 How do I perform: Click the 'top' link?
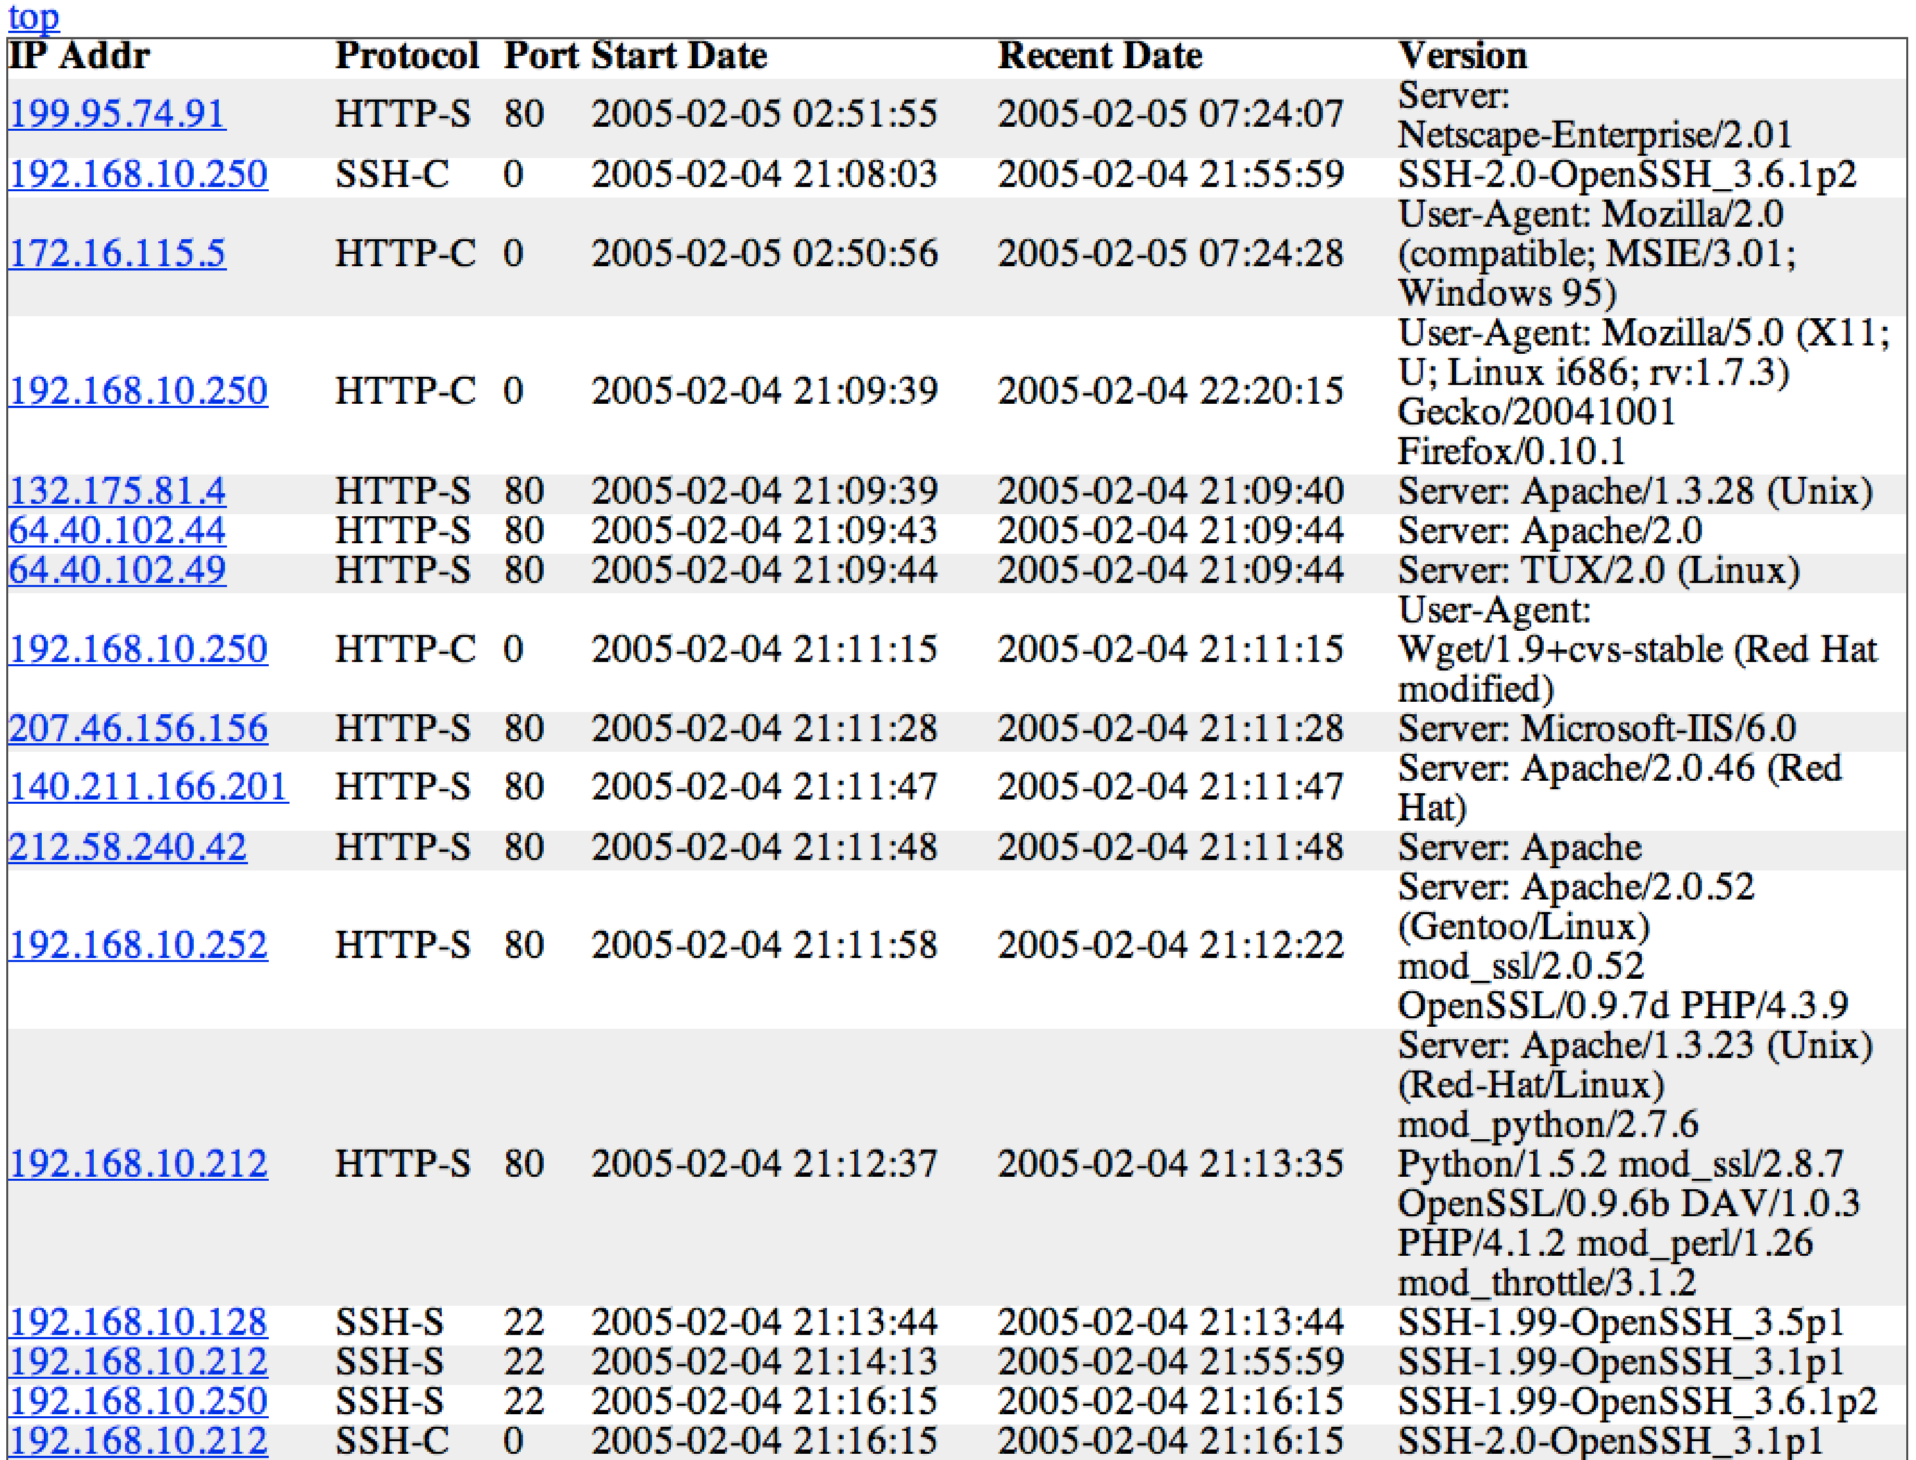(x=33, y=16)
